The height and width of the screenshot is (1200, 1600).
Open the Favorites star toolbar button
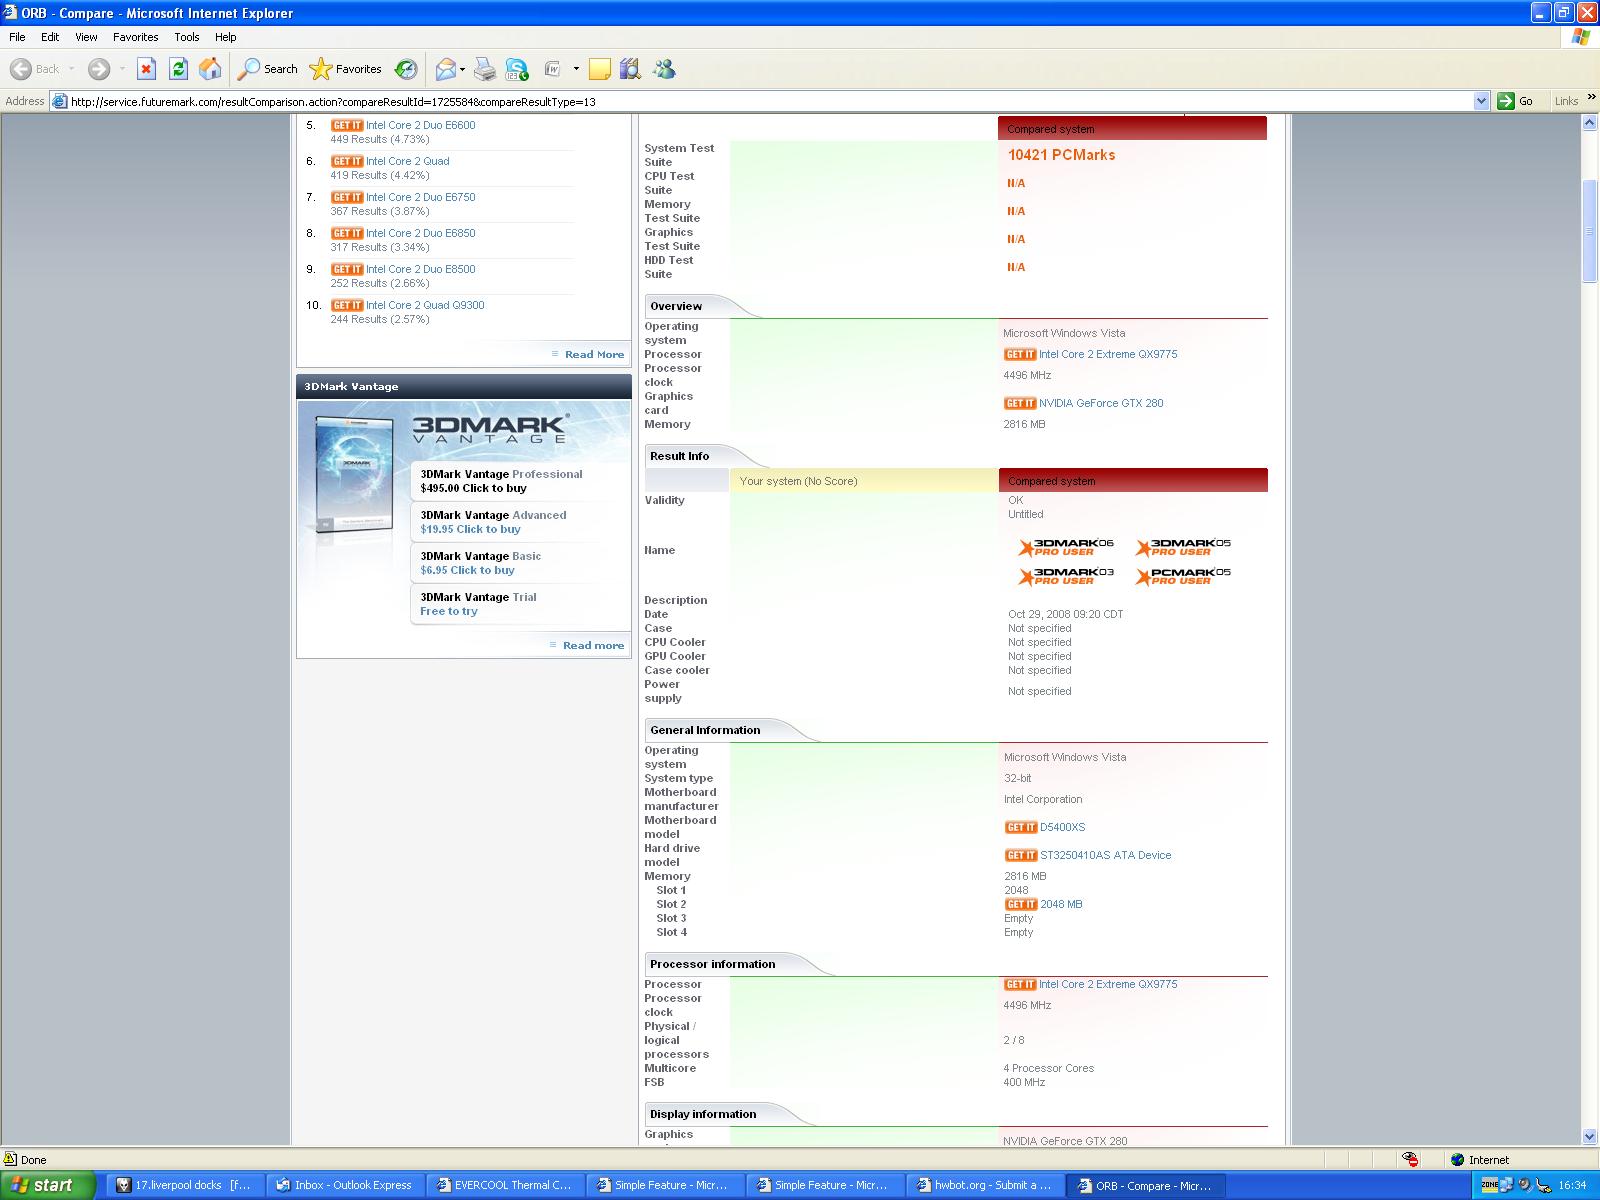pyautogui.click(x=346, y=69)
